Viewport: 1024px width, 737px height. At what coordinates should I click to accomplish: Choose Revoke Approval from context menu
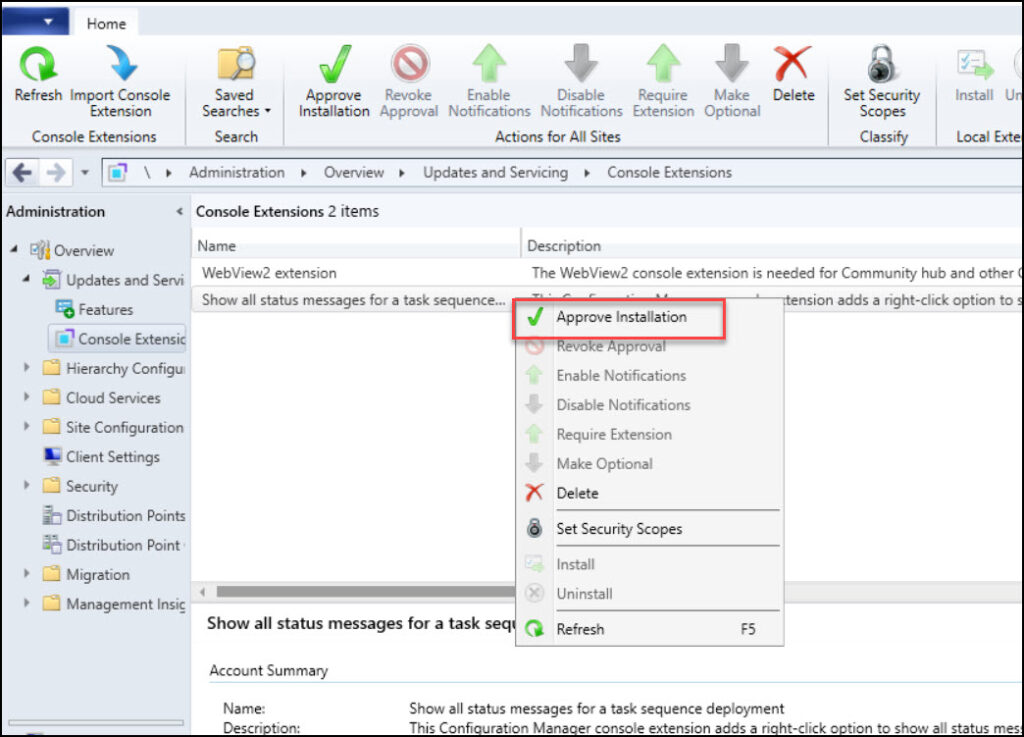650,347
